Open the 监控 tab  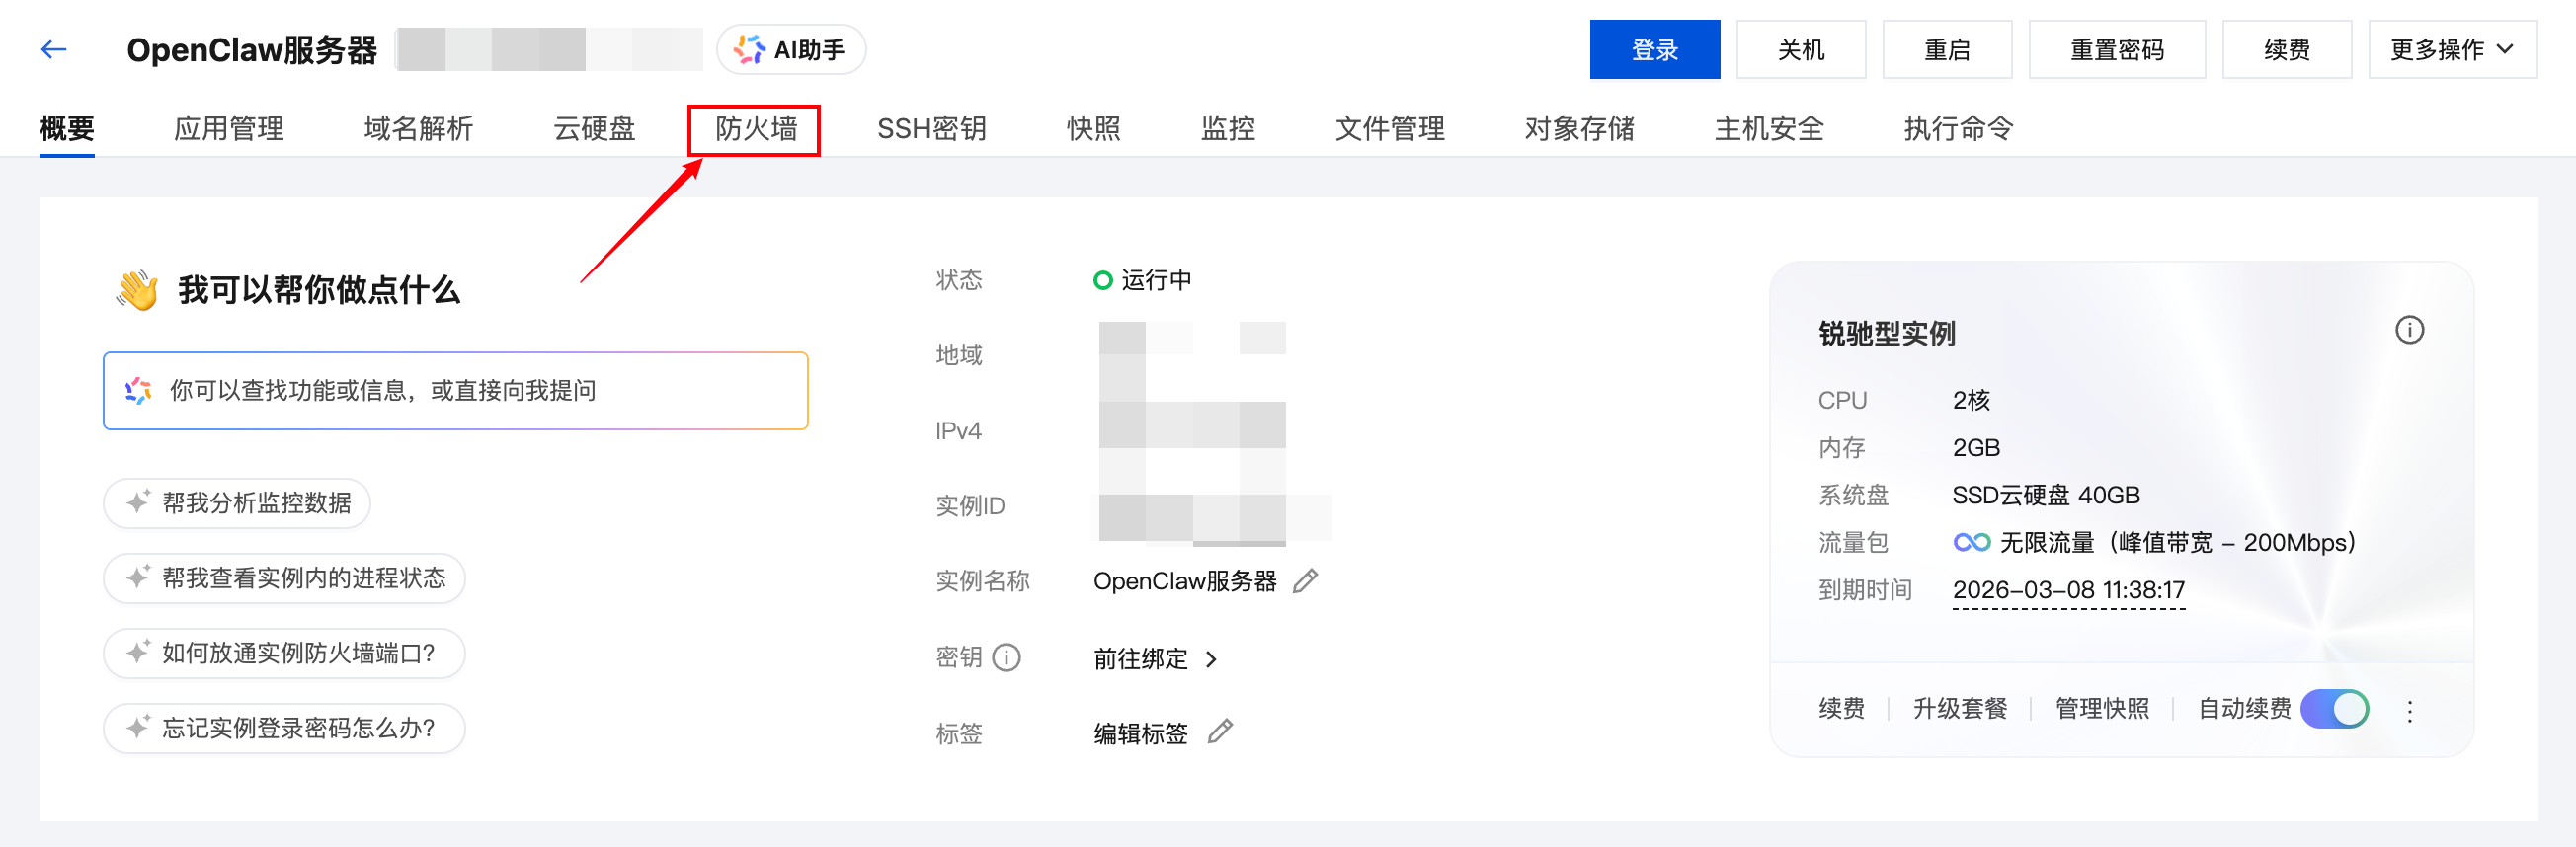tap(1228, 128)
